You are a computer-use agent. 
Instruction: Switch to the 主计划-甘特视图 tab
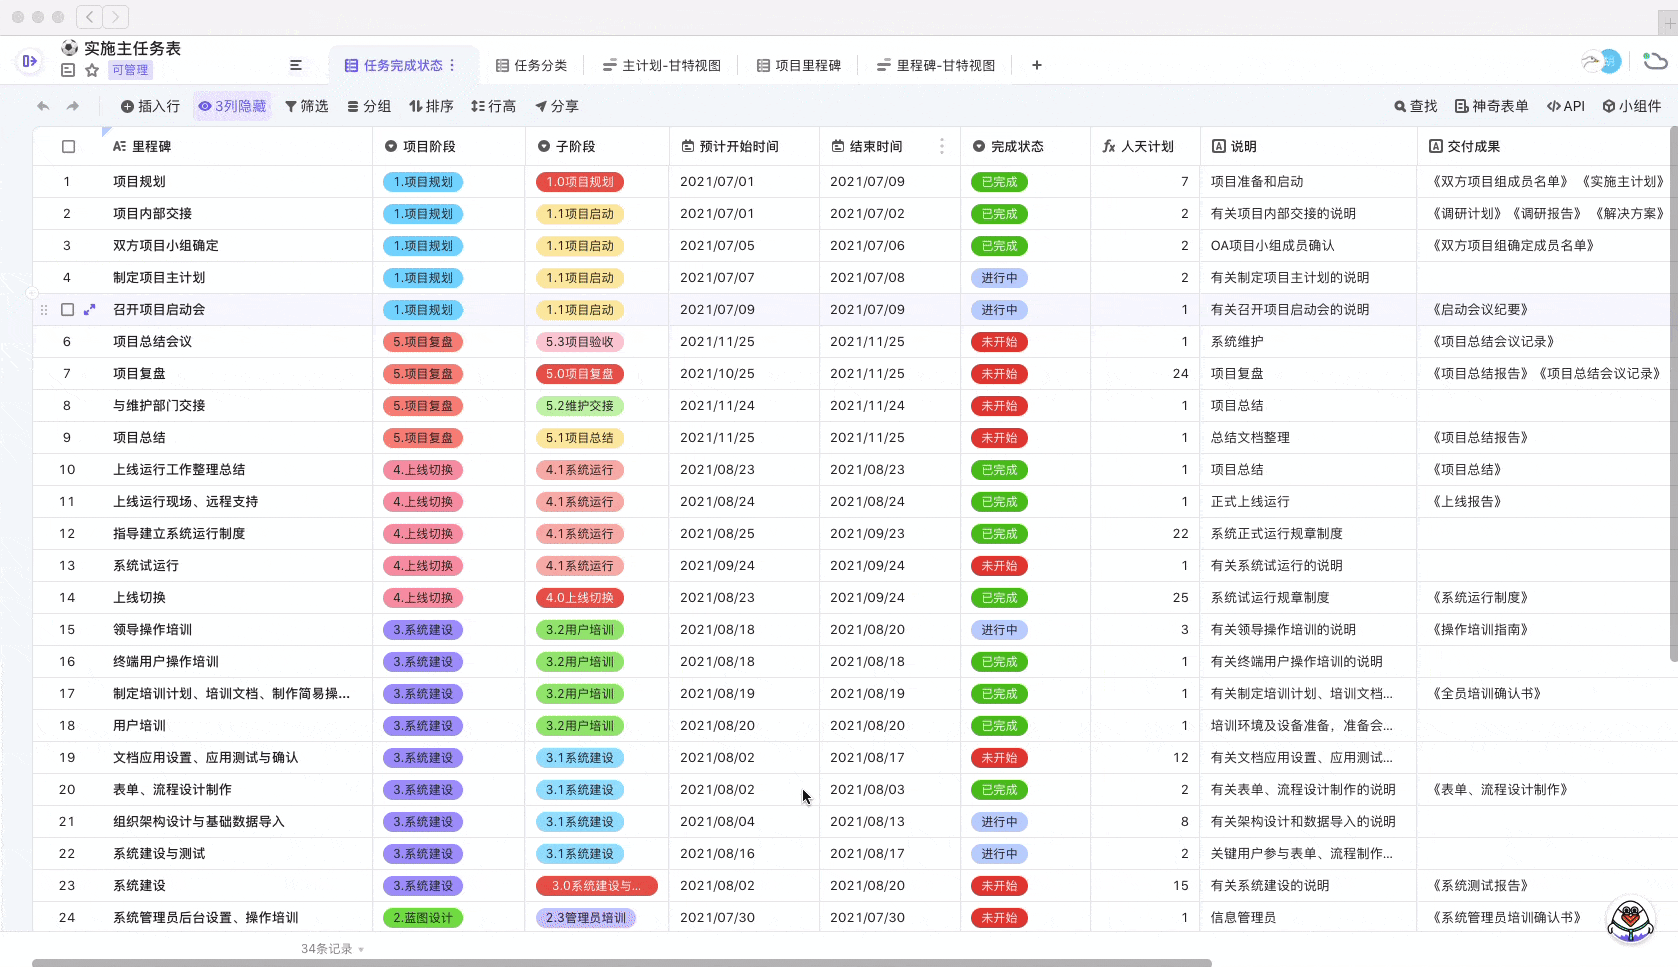tap(661, 65)
